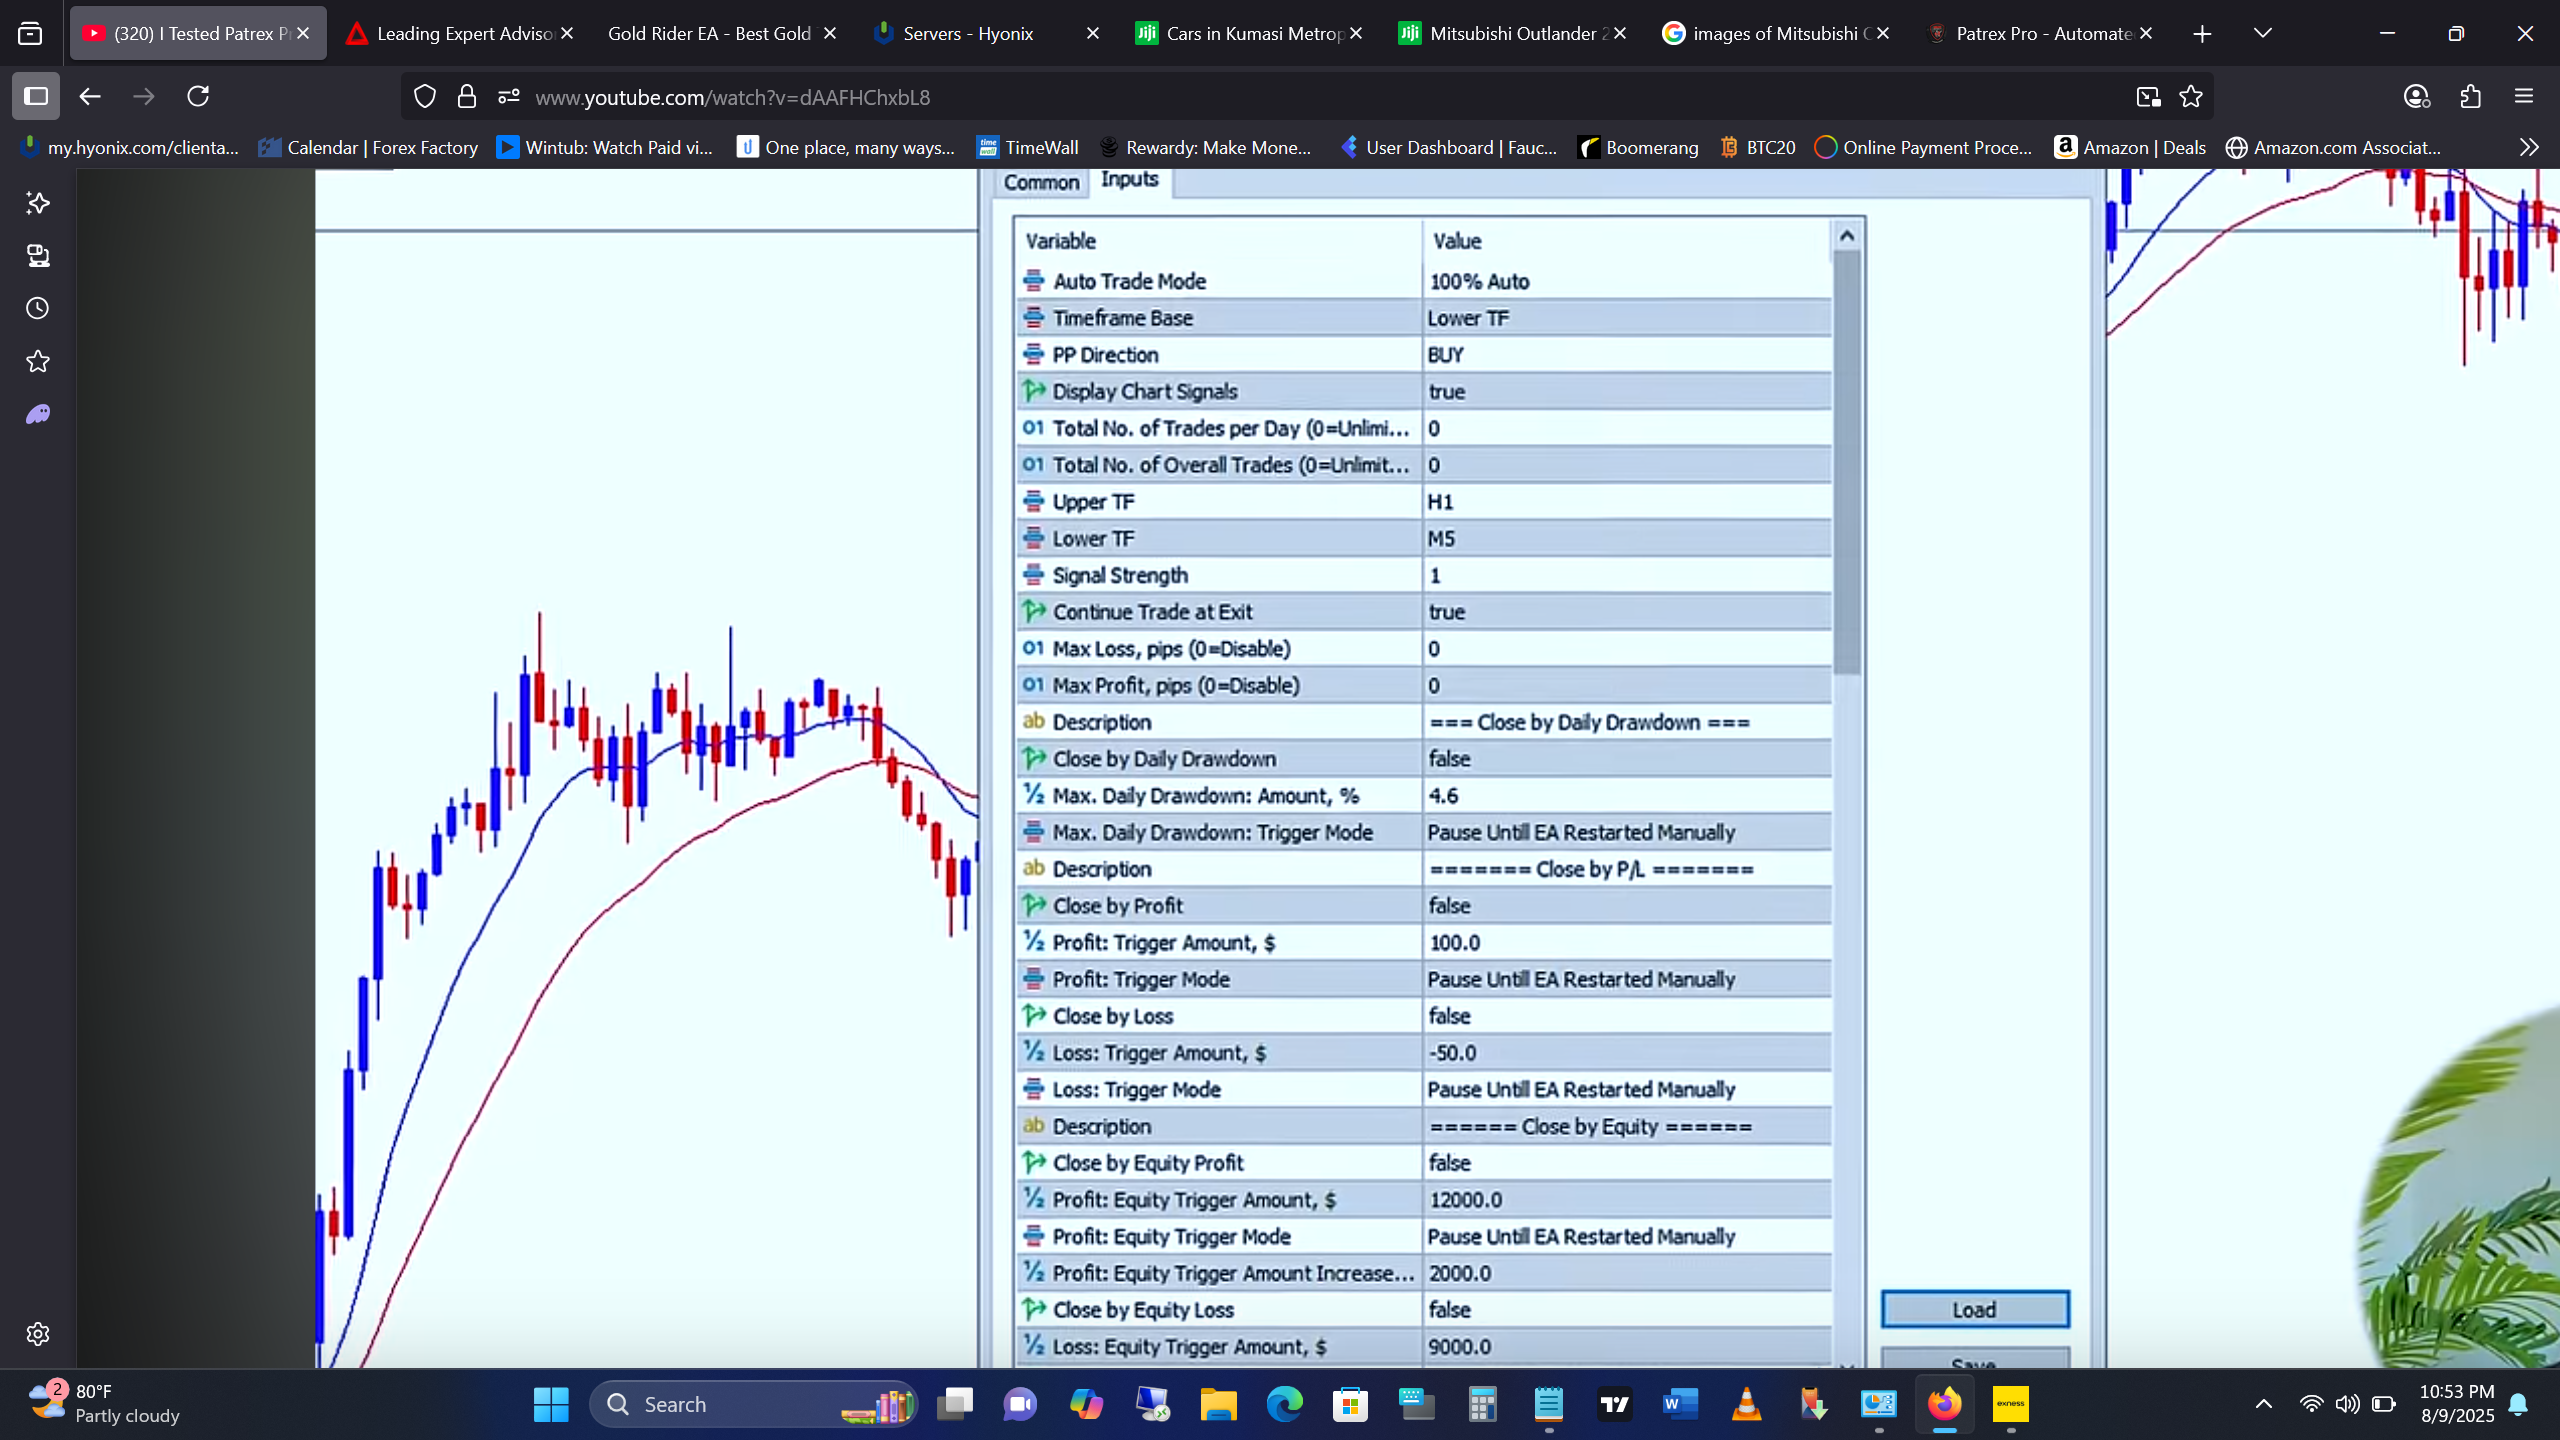Open Upper TF H1 value

[1627, 502]
